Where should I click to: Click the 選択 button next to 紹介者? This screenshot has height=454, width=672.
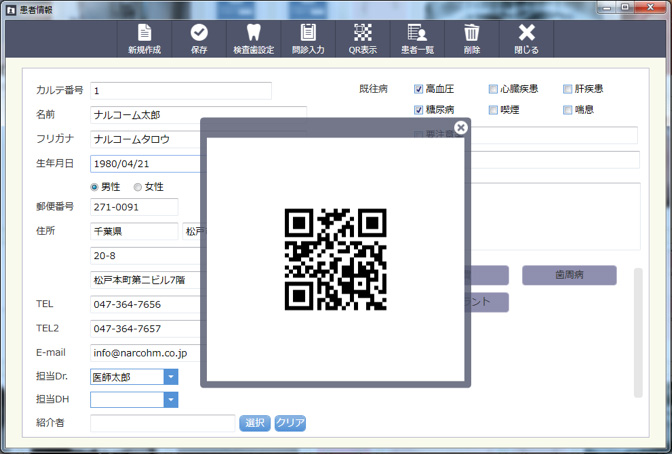click(255, 423)
